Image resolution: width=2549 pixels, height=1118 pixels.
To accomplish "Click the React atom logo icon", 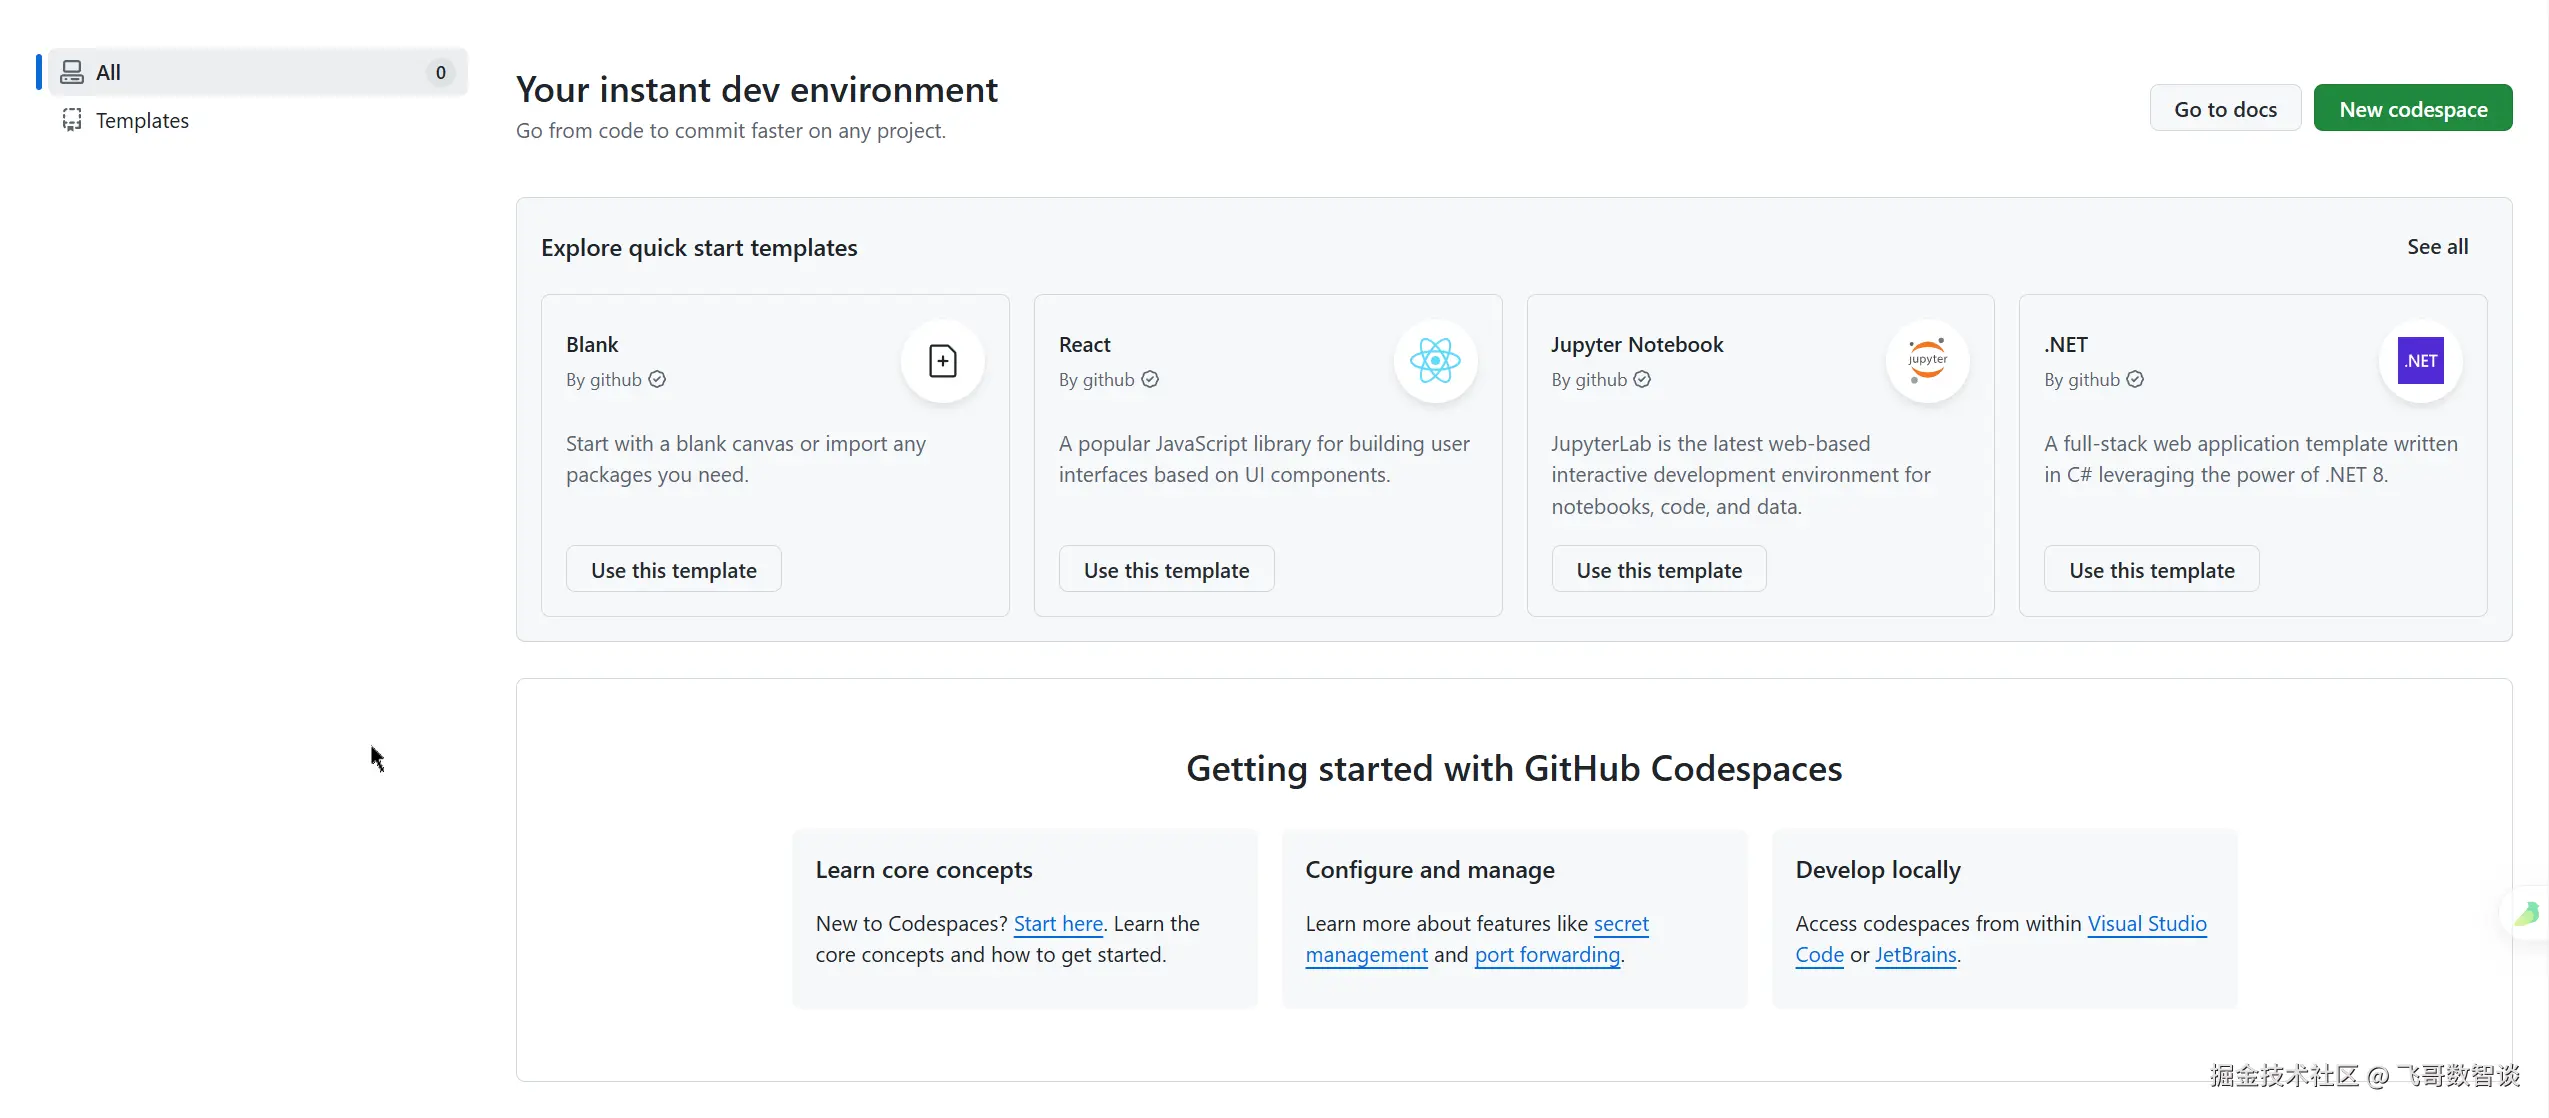I will pos(1435,361).
